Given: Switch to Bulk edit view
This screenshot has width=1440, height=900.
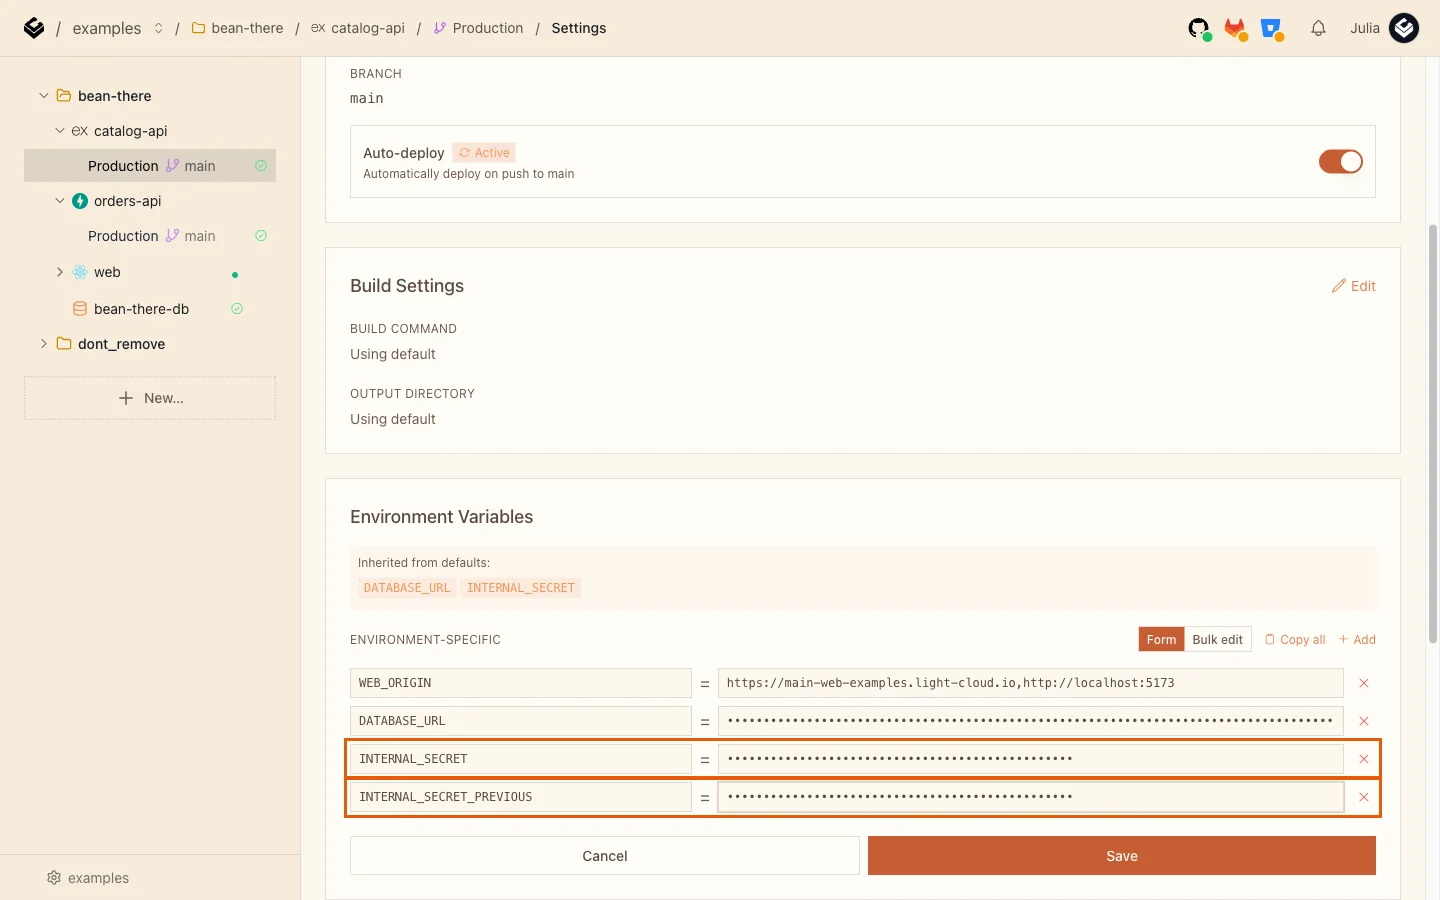Looking at the screenshot, I should (1217, 640).
